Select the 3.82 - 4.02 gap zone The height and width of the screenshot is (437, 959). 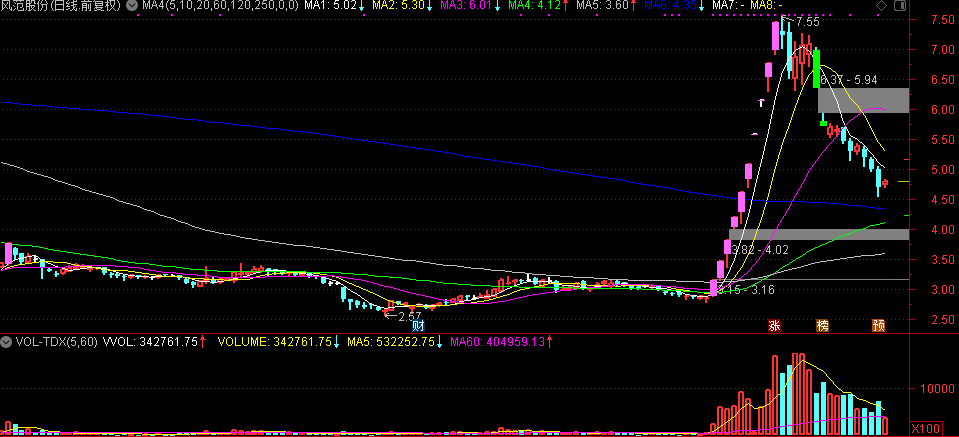818,234
